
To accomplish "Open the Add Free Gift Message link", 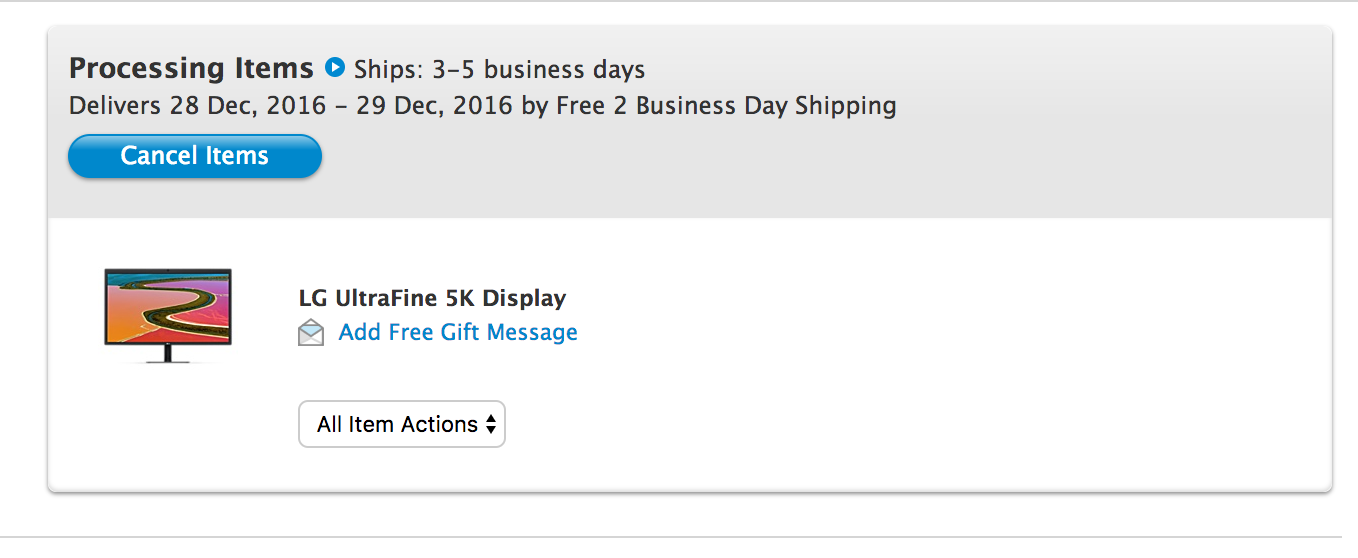I will point(458,332).
